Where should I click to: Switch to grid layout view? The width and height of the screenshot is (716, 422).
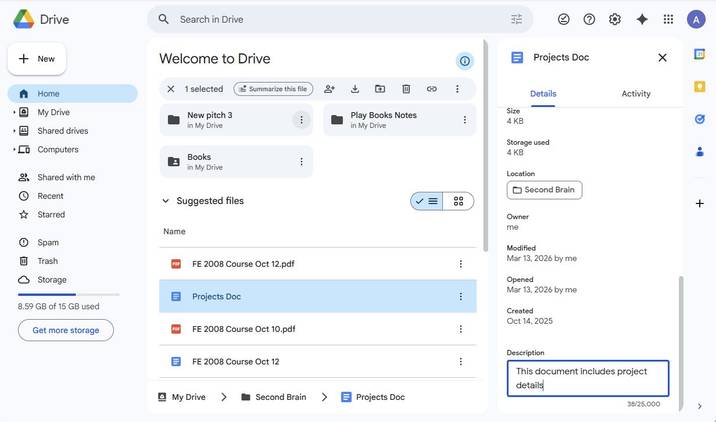(x=458, y=201)
